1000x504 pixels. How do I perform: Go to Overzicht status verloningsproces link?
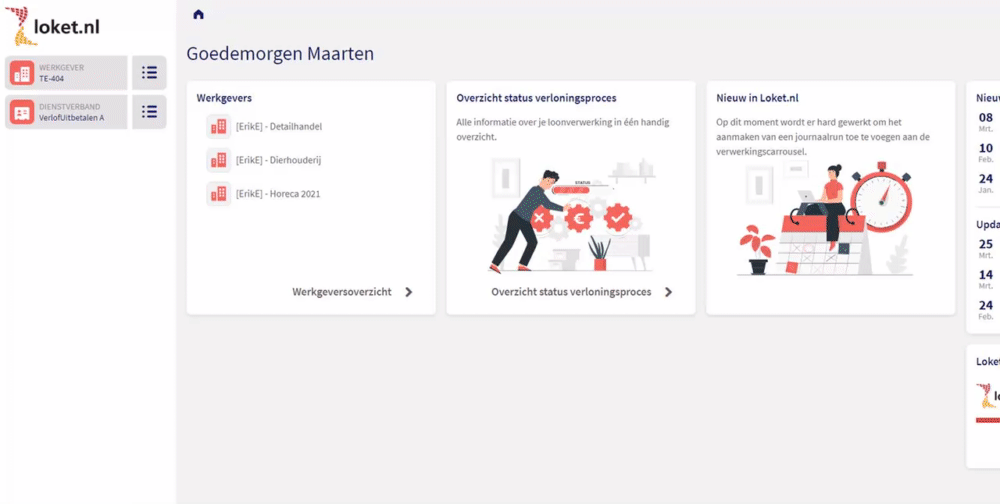[x=571, y=292]
